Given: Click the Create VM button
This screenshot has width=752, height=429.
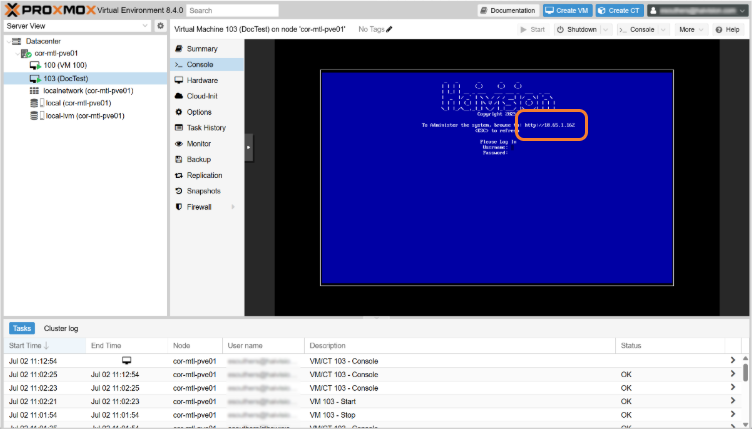Looking at the screenshot, I should (x=568, y=10).
